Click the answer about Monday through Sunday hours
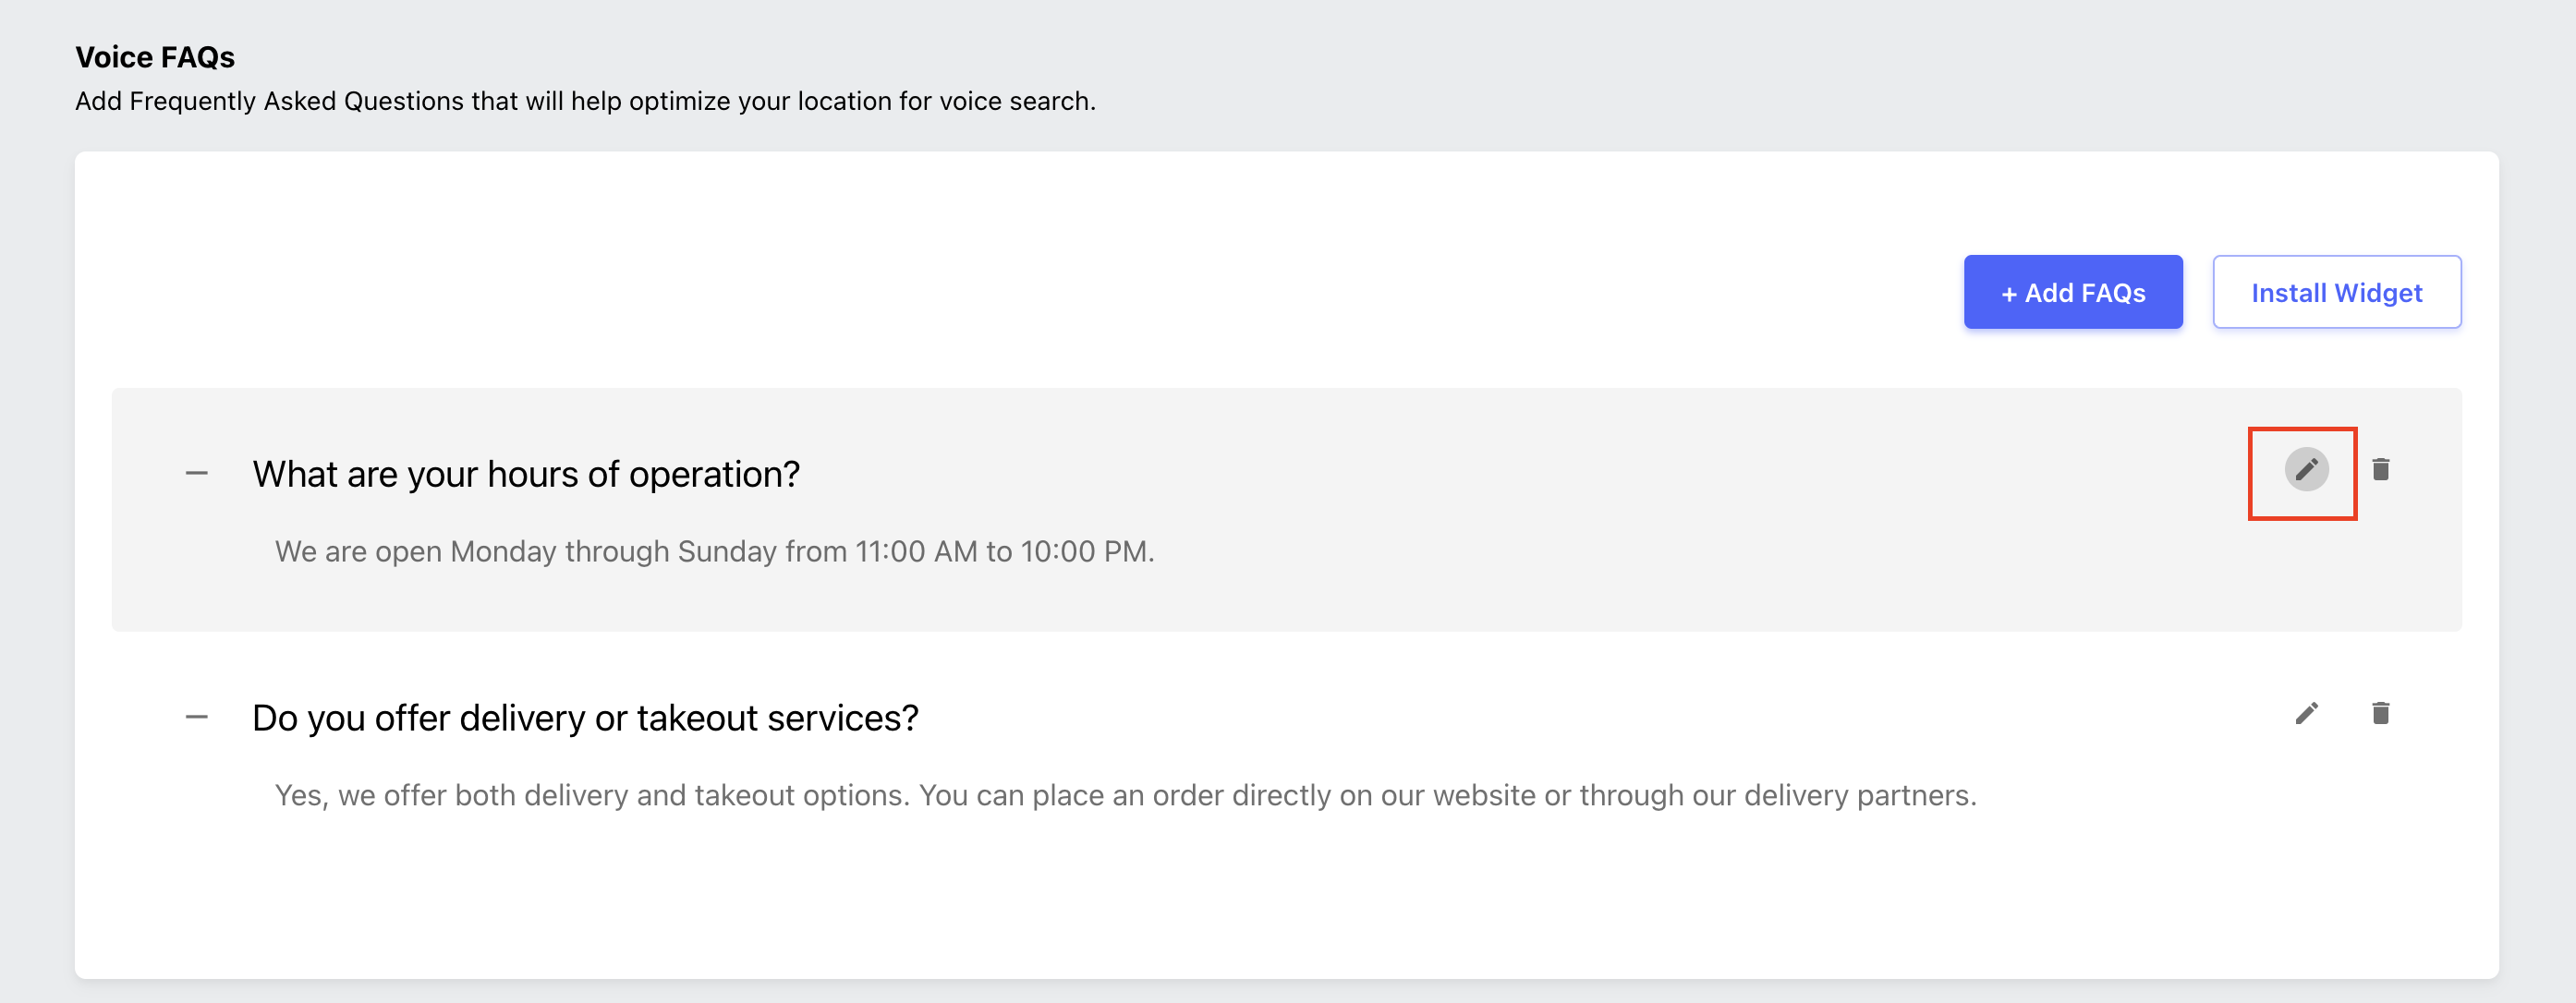The width and height of the screenshot is (2576, 1003). tap(714, 551)
